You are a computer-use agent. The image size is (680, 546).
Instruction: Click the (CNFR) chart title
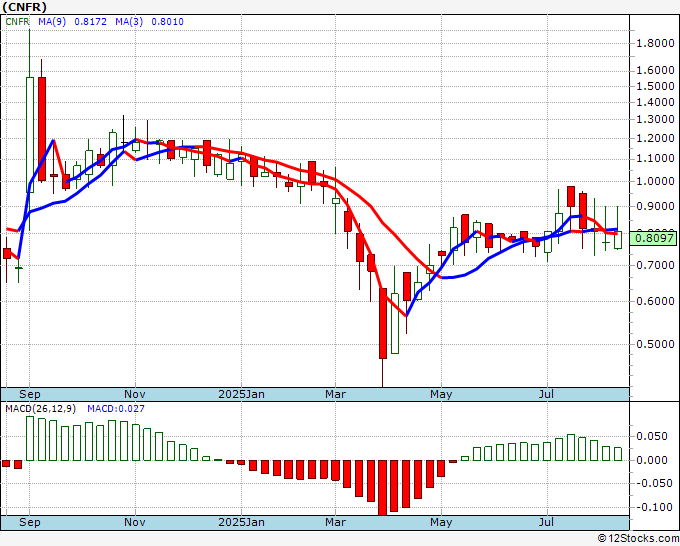coord(24,7)
